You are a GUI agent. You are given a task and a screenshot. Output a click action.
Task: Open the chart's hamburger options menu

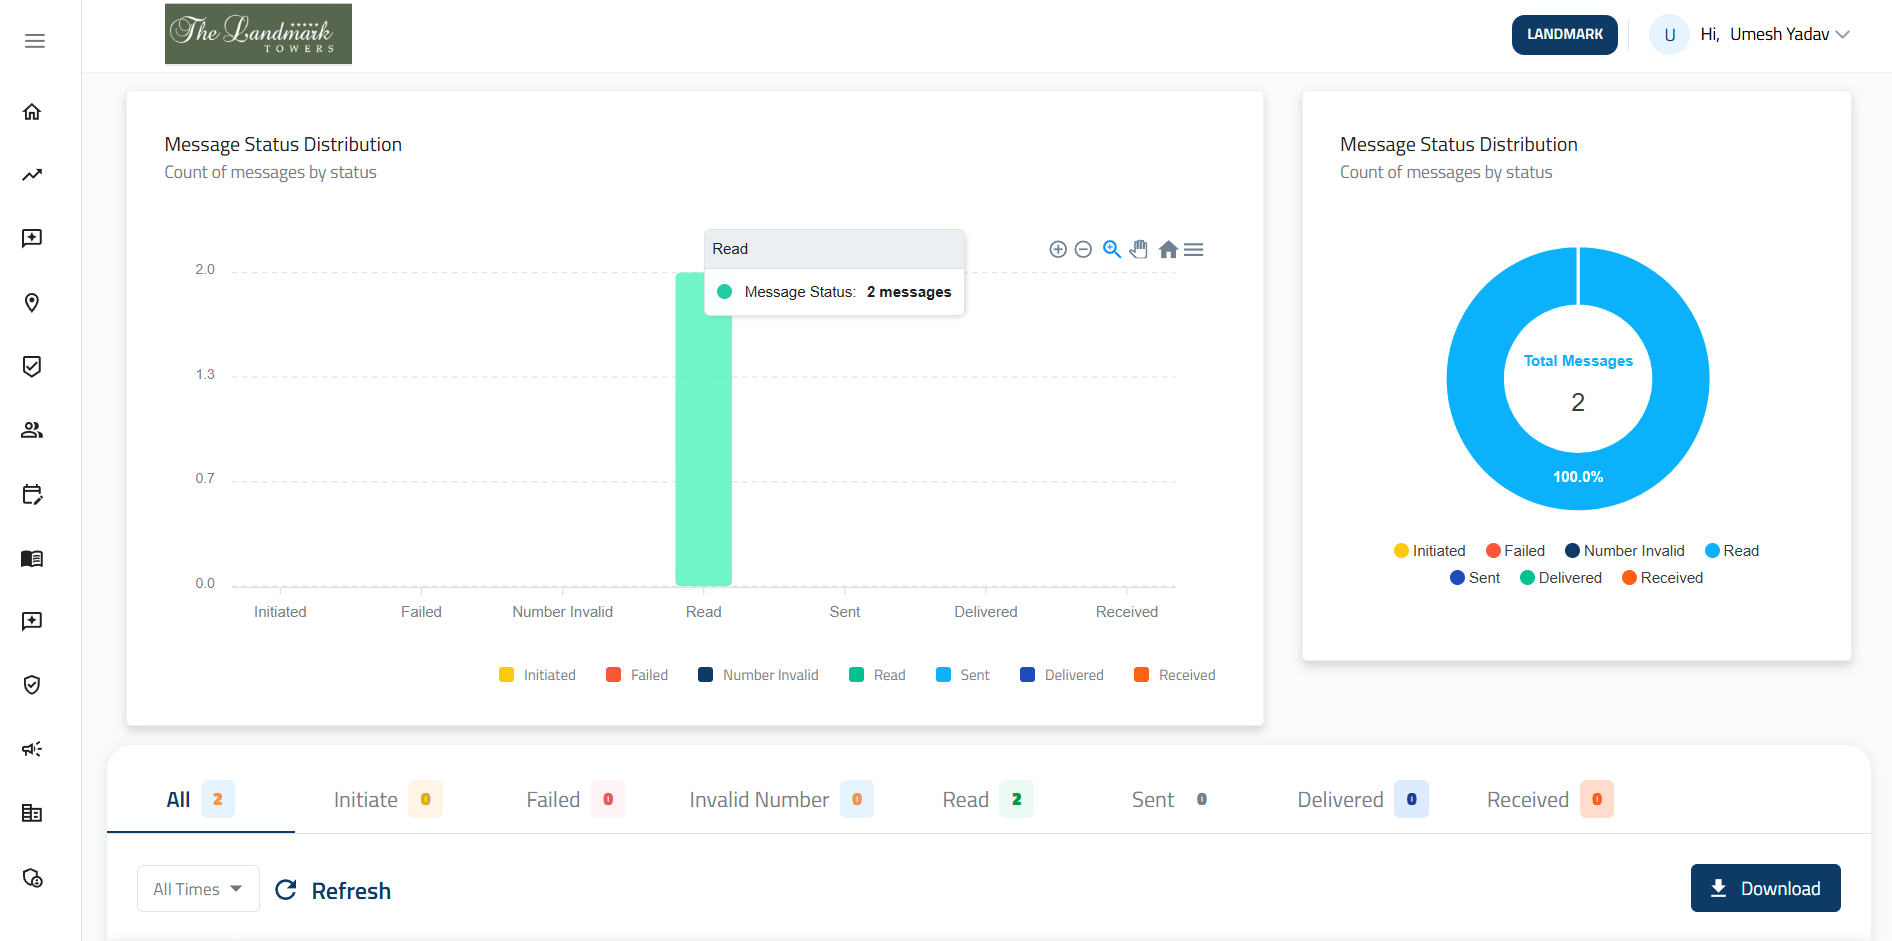coord(1193,249)
